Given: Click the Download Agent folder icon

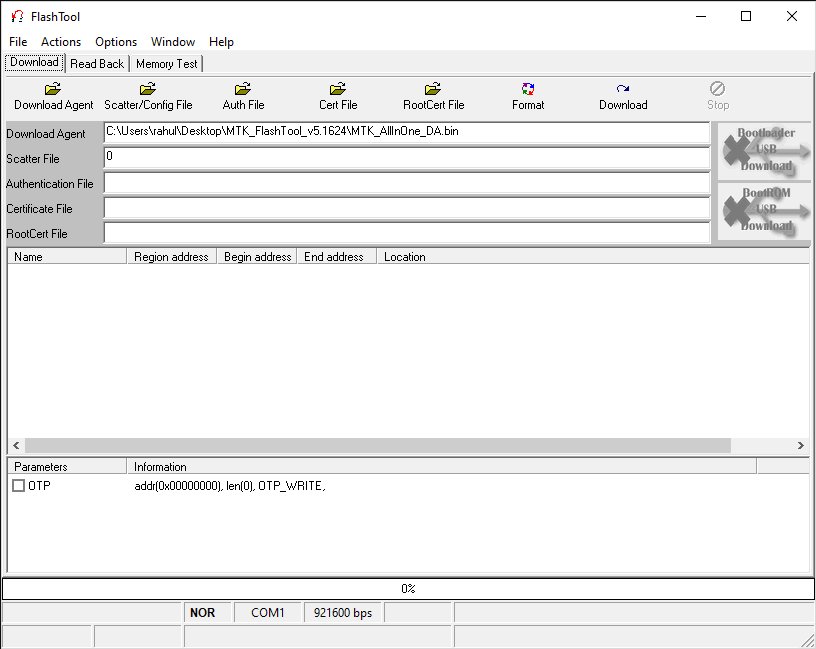Looking at the screenshot, I should tap(53, 89).
